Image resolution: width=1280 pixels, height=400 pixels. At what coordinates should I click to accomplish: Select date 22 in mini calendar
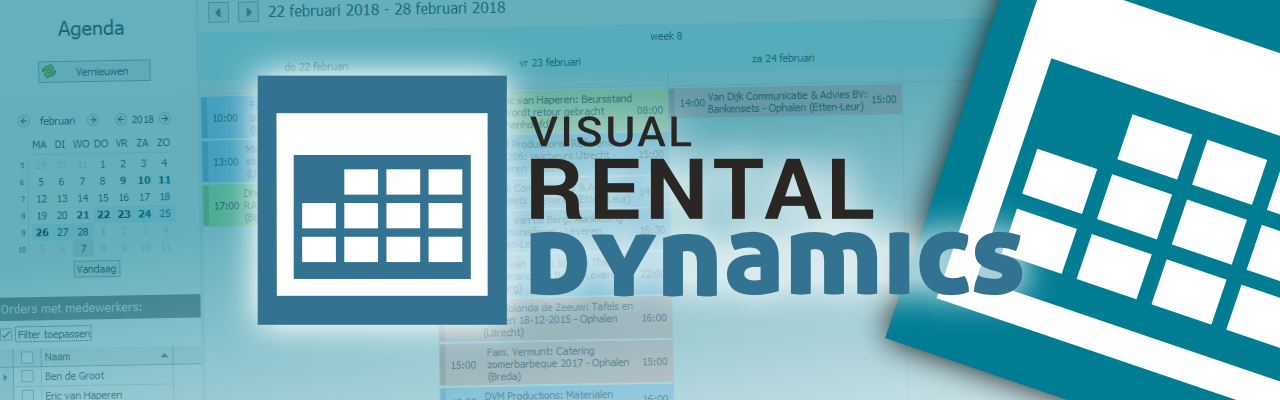pyautogui.click(x=102, y=213)
